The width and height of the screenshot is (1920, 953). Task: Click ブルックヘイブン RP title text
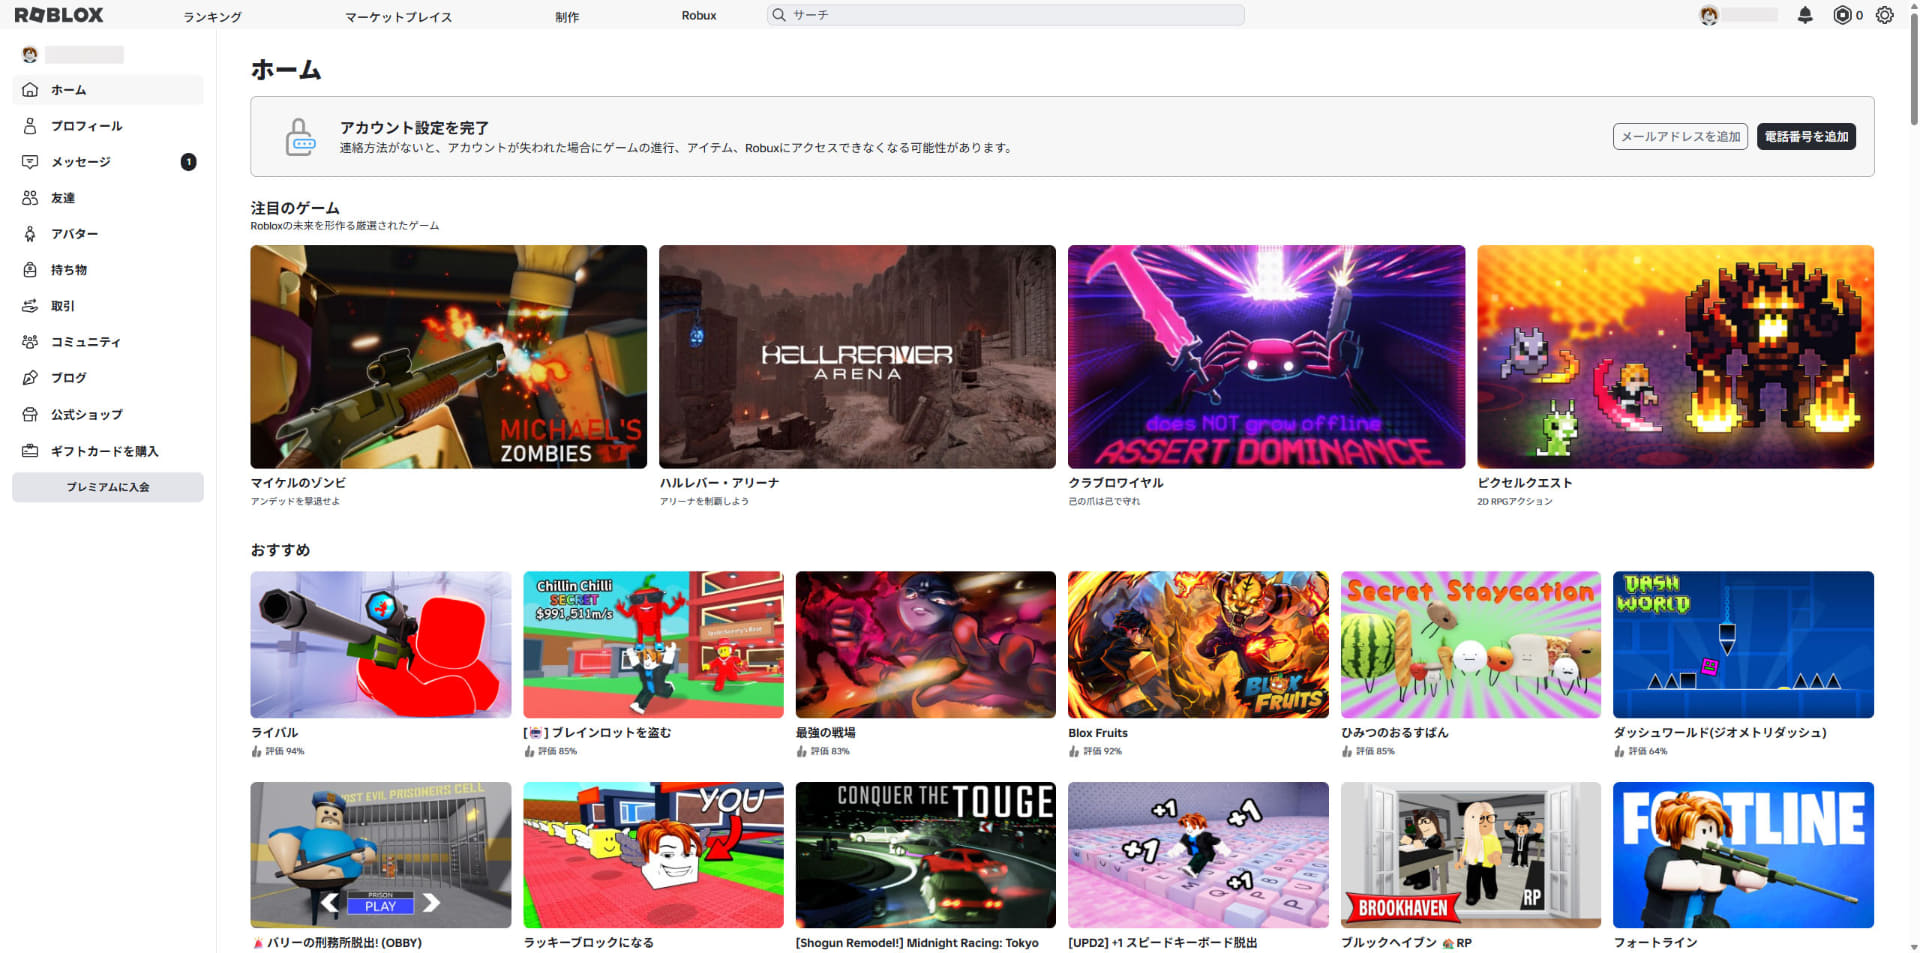point(1406,943)
